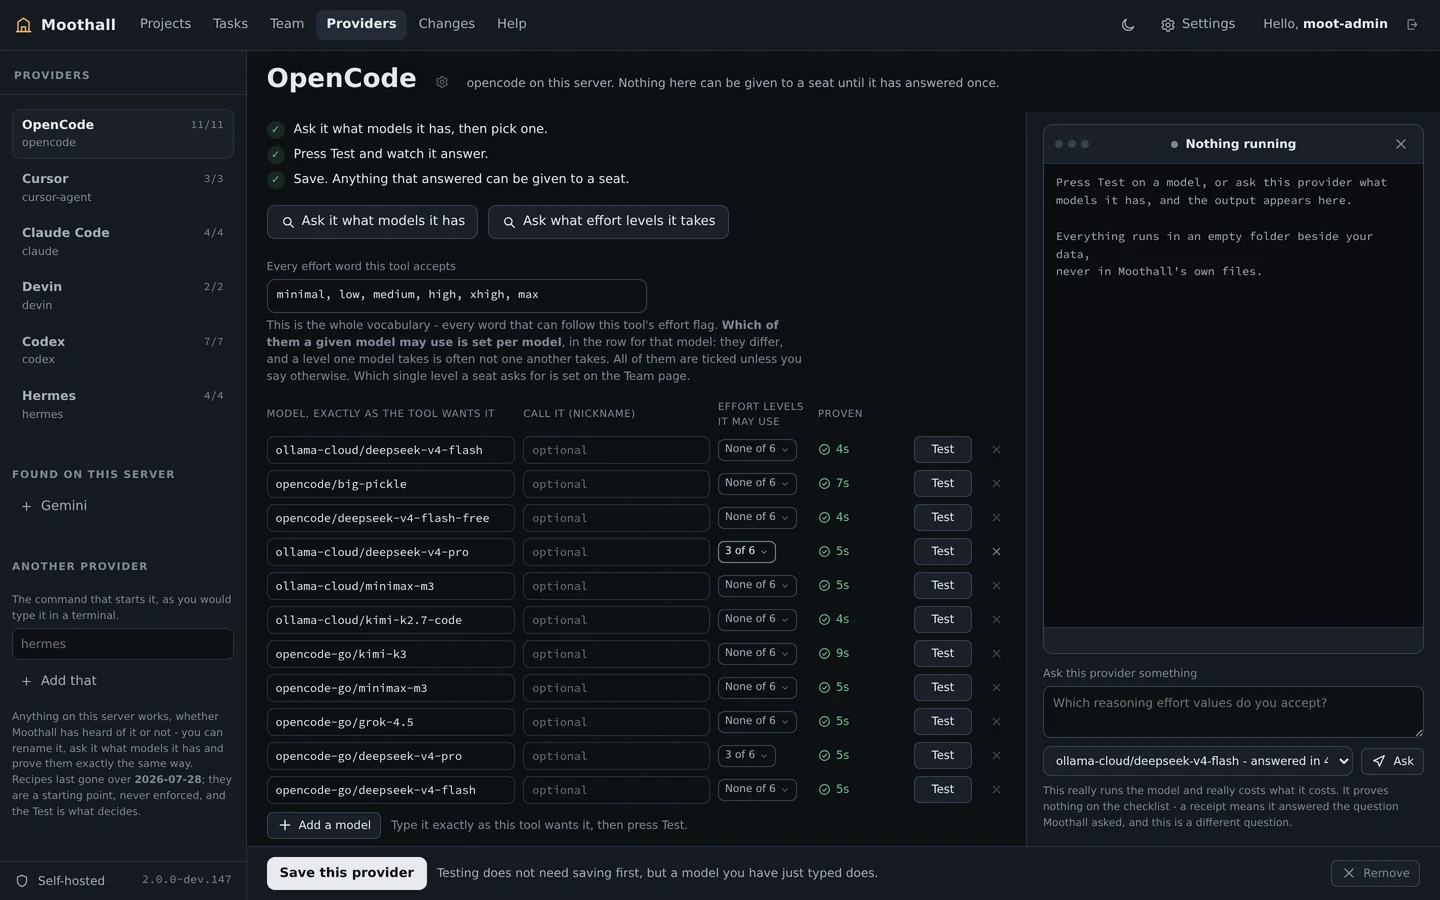Click the log out icon beside moot-admin
Image resolution: width=1440 pixels, height=900 pixels.
(x=1412, y=25)
